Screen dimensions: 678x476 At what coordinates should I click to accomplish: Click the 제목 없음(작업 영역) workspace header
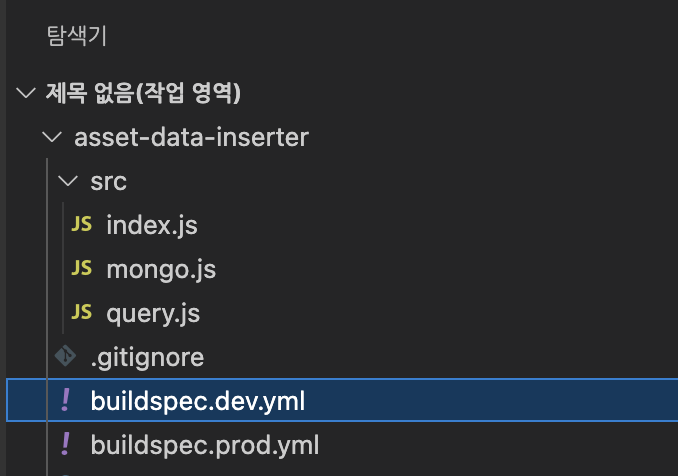[144, 94]
